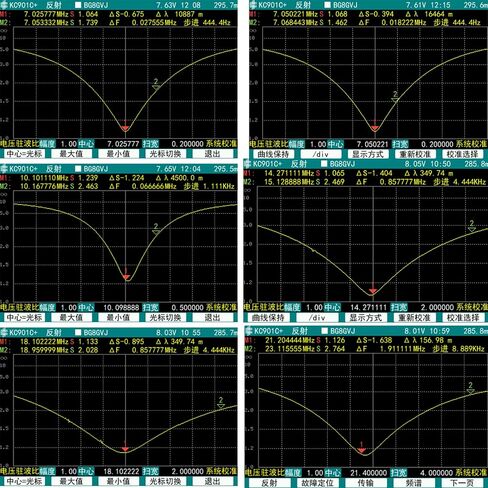The width and height of the screenshot is (488, 488).
Task: Click the 中心 label beside 7.050221
Action: coord(335,144)
